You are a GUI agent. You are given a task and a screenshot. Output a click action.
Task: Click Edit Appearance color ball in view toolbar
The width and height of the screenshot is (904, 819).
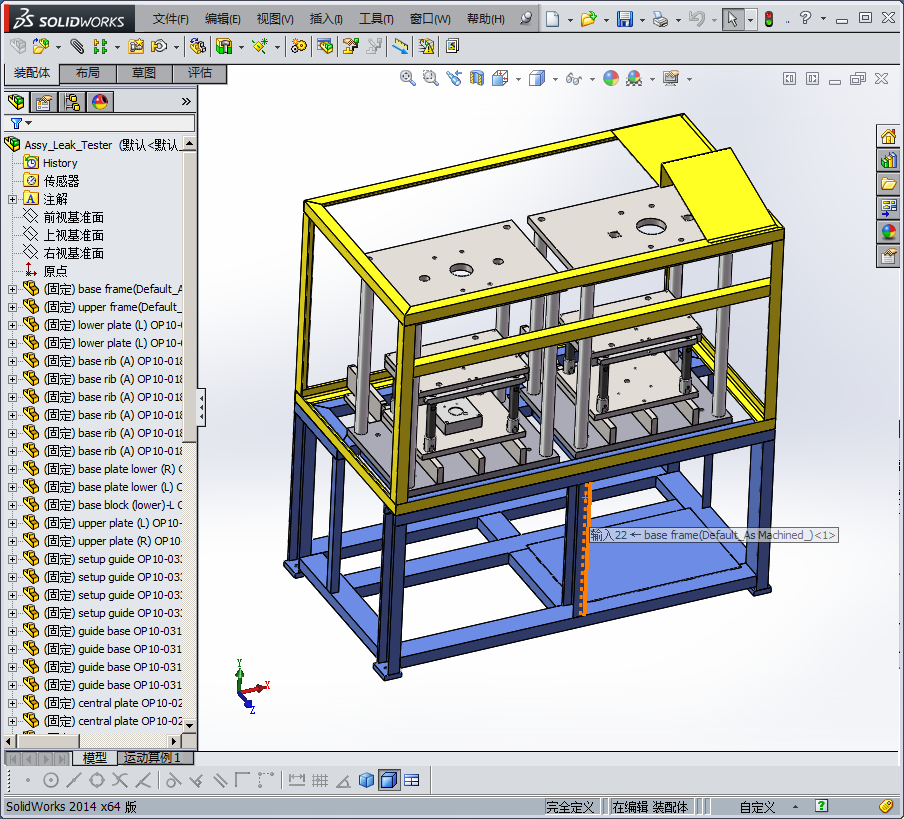pos(611,78)
